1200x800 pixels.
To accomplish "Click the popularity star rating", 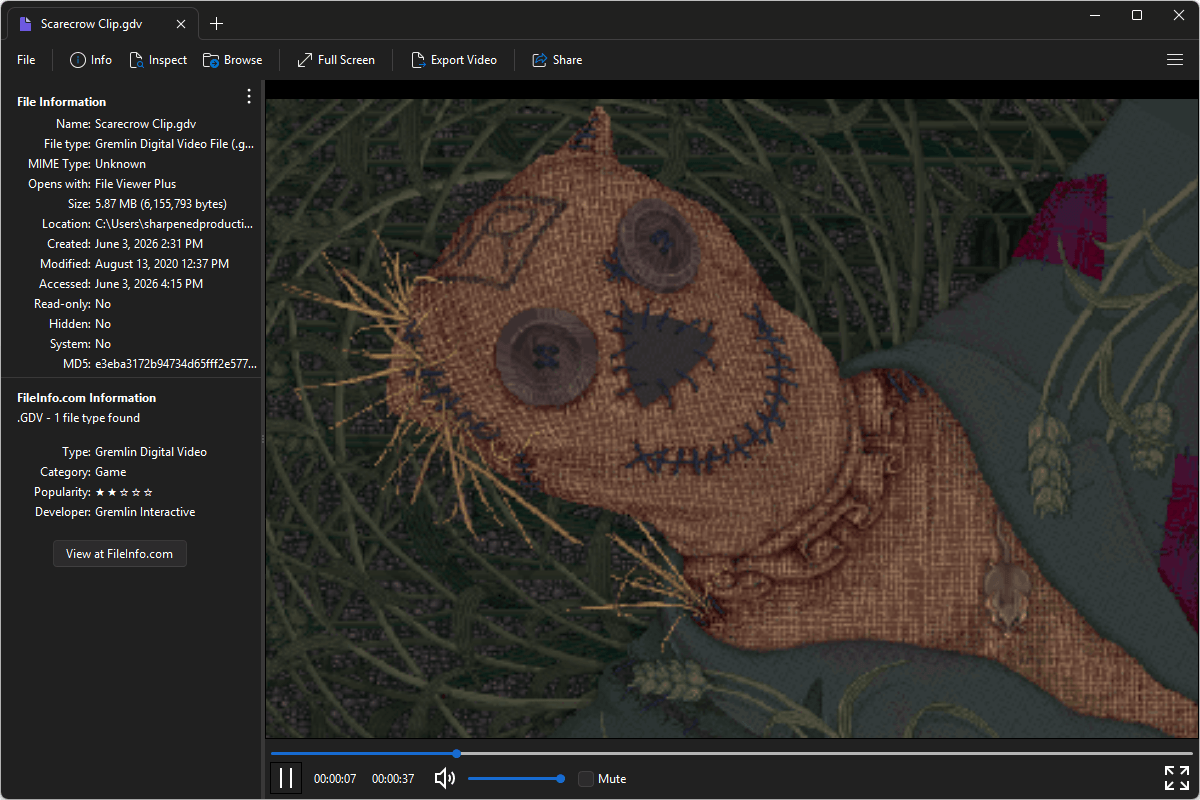I will tap(124, 492).
